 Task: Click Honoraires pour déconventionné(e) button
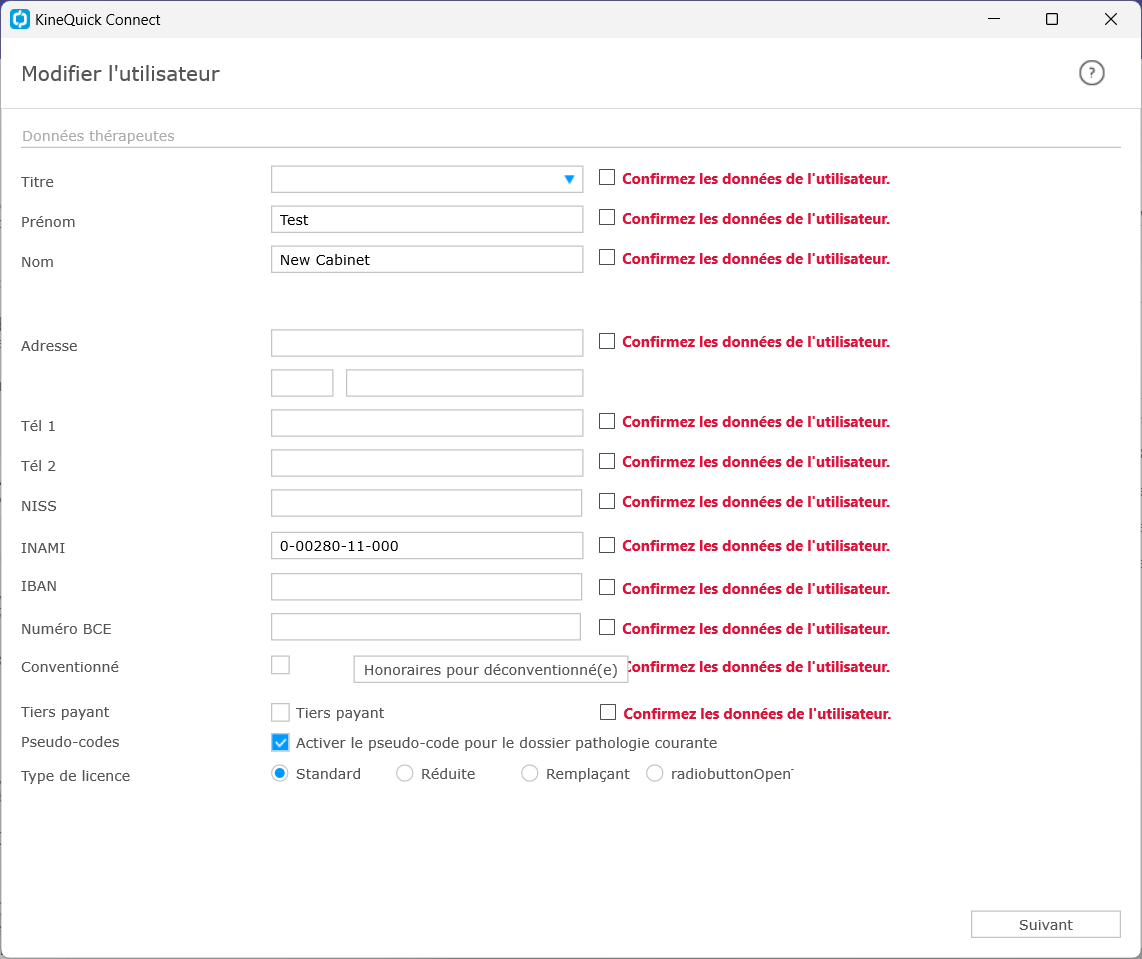point(491,669)
